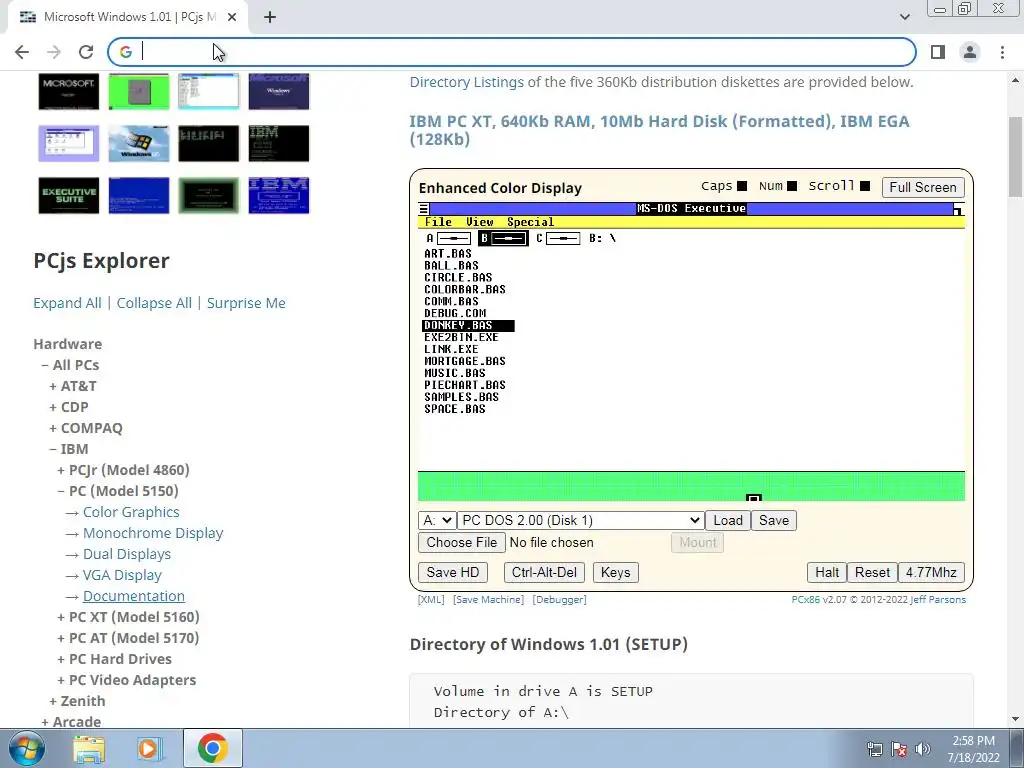1024x768 pixels.
Task: Expand the PC XT (Model 5160) node
Action: (x=128, y=617)
